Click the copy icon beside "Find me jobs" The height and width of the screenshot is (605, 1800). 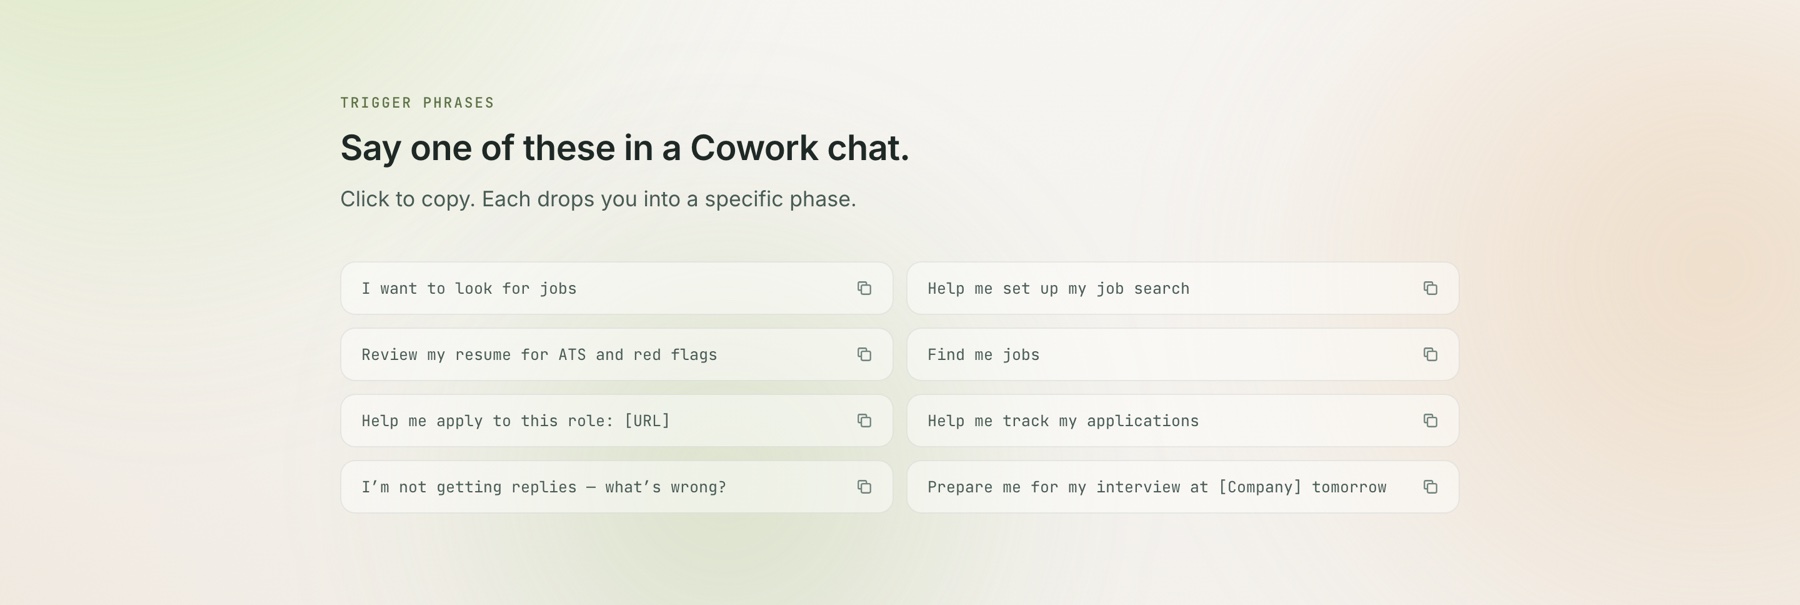[x=1430, y=354]
